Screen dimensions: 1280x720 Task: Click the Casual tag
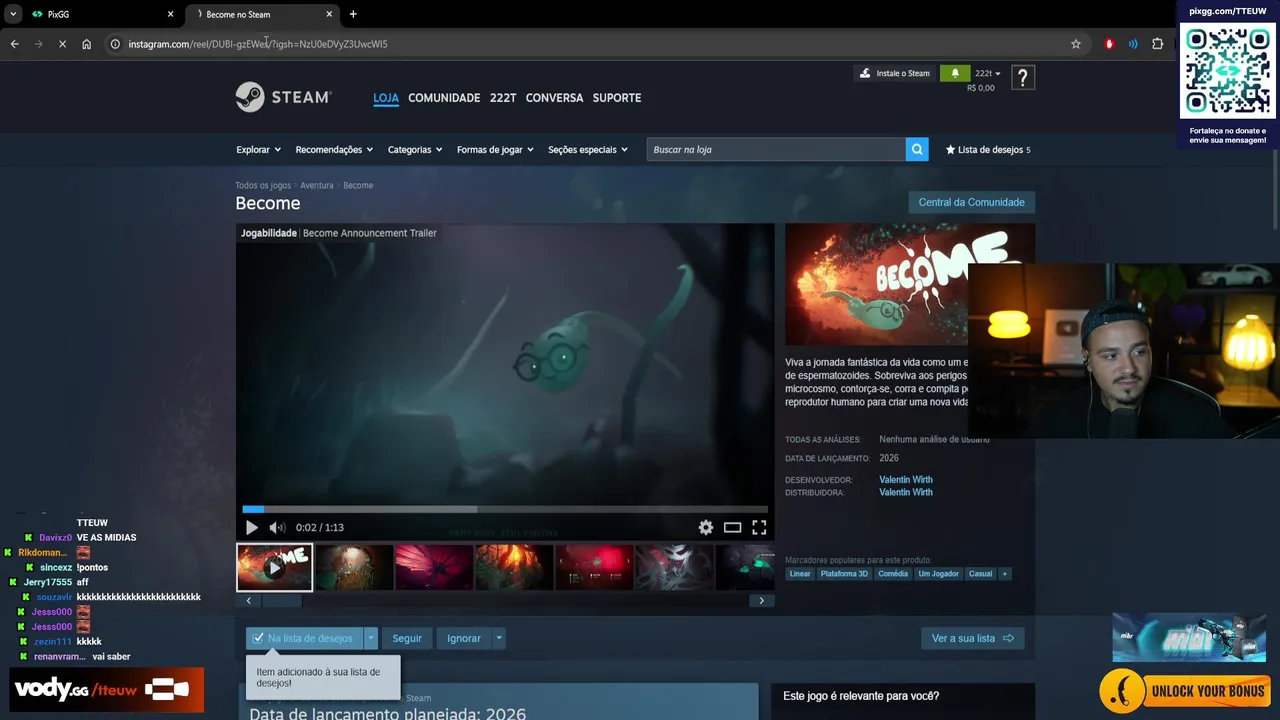point(981,574)
